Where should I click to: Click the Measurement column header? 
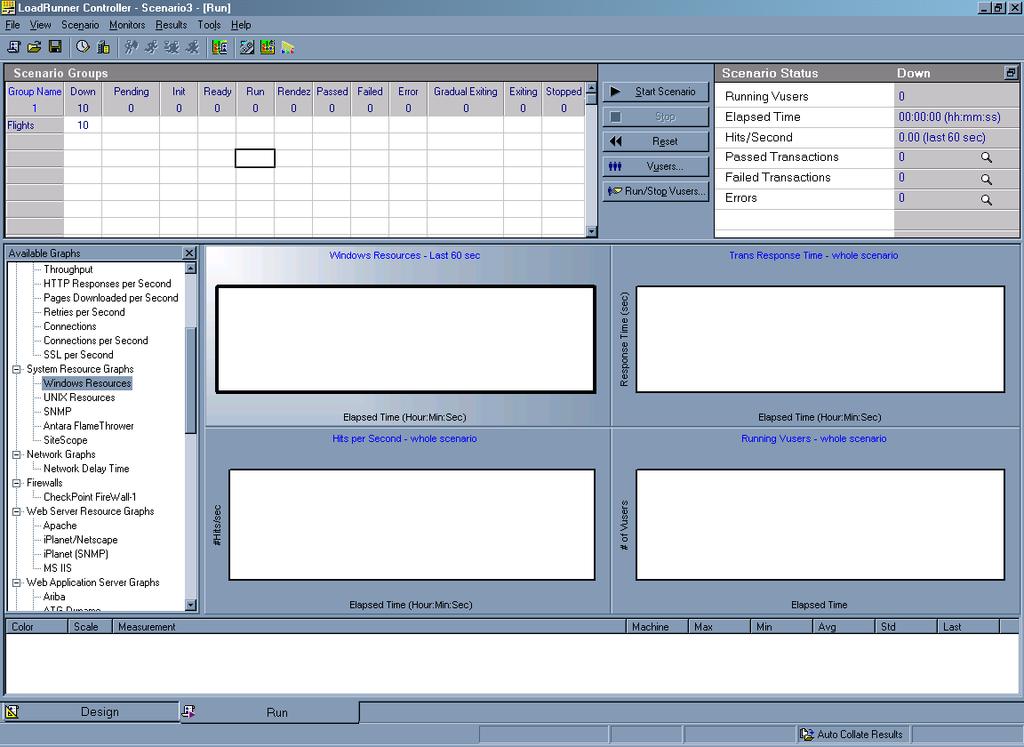[369, 627]
